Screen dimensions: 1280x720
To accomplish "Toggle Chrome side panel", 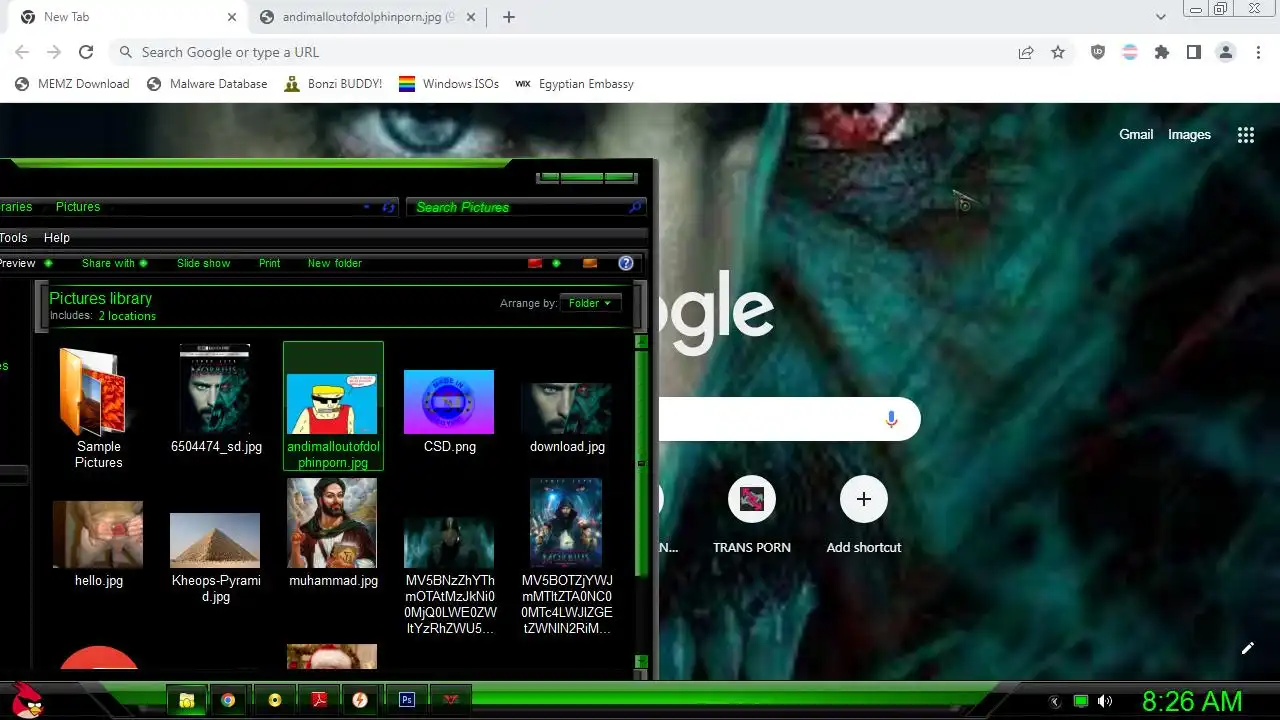I will coord(1194,52).
